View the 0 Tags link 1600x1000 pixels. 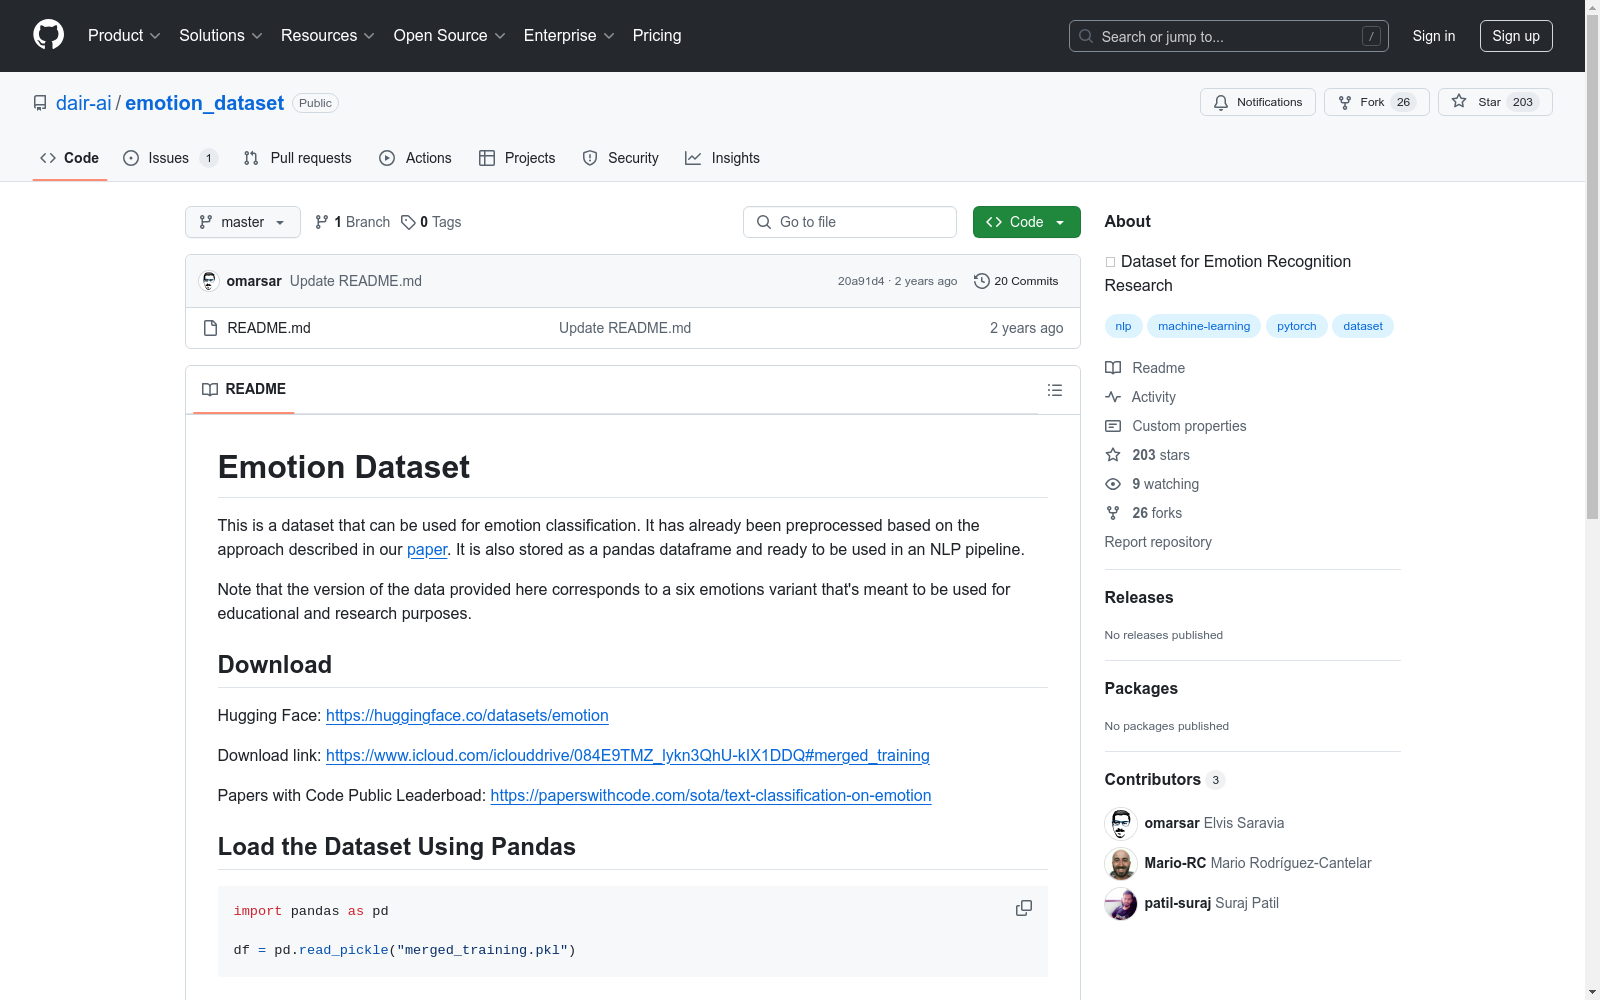431,222
